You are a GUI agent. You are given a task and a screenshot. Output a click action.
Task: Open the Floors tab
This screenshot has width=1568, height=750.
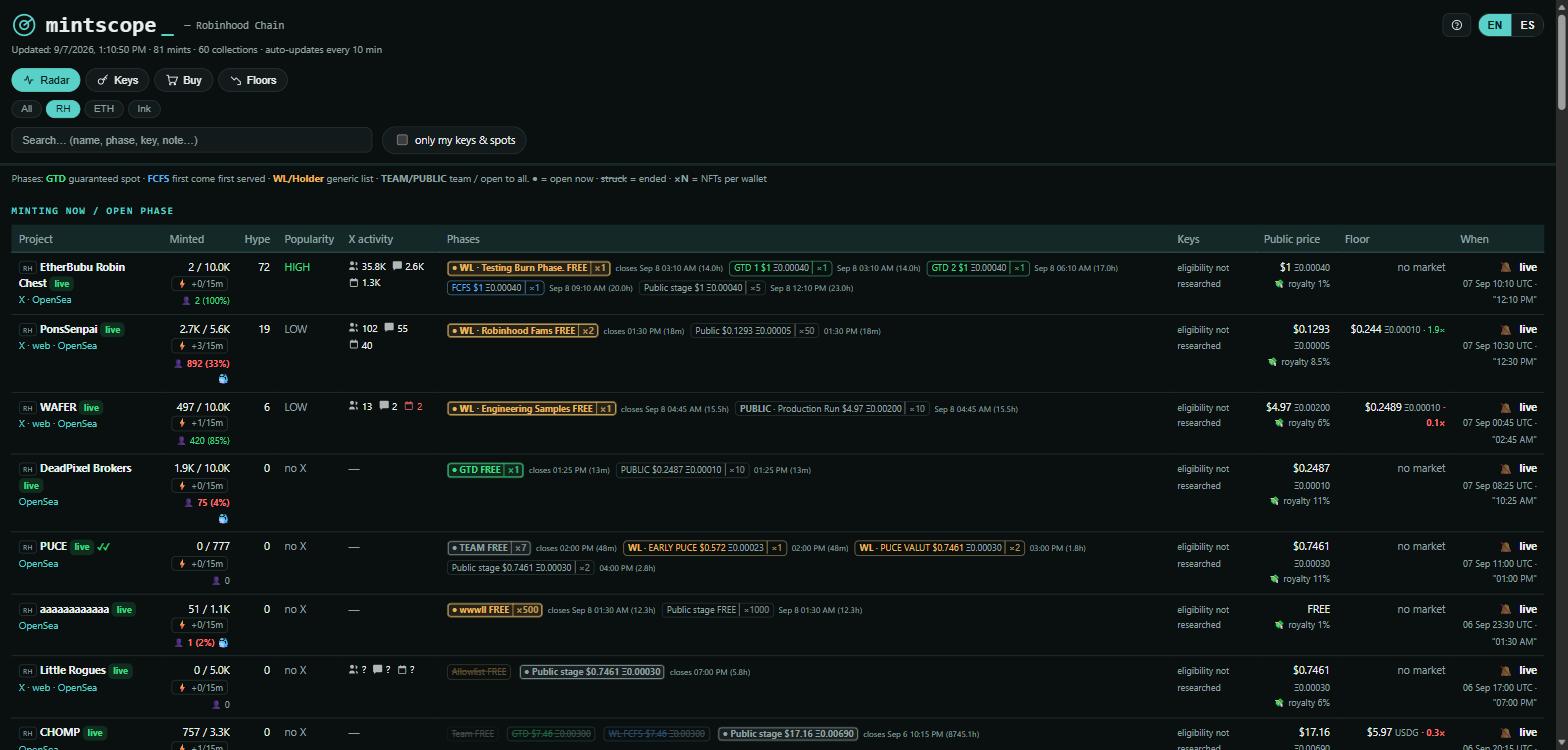[x=253, y=80]
